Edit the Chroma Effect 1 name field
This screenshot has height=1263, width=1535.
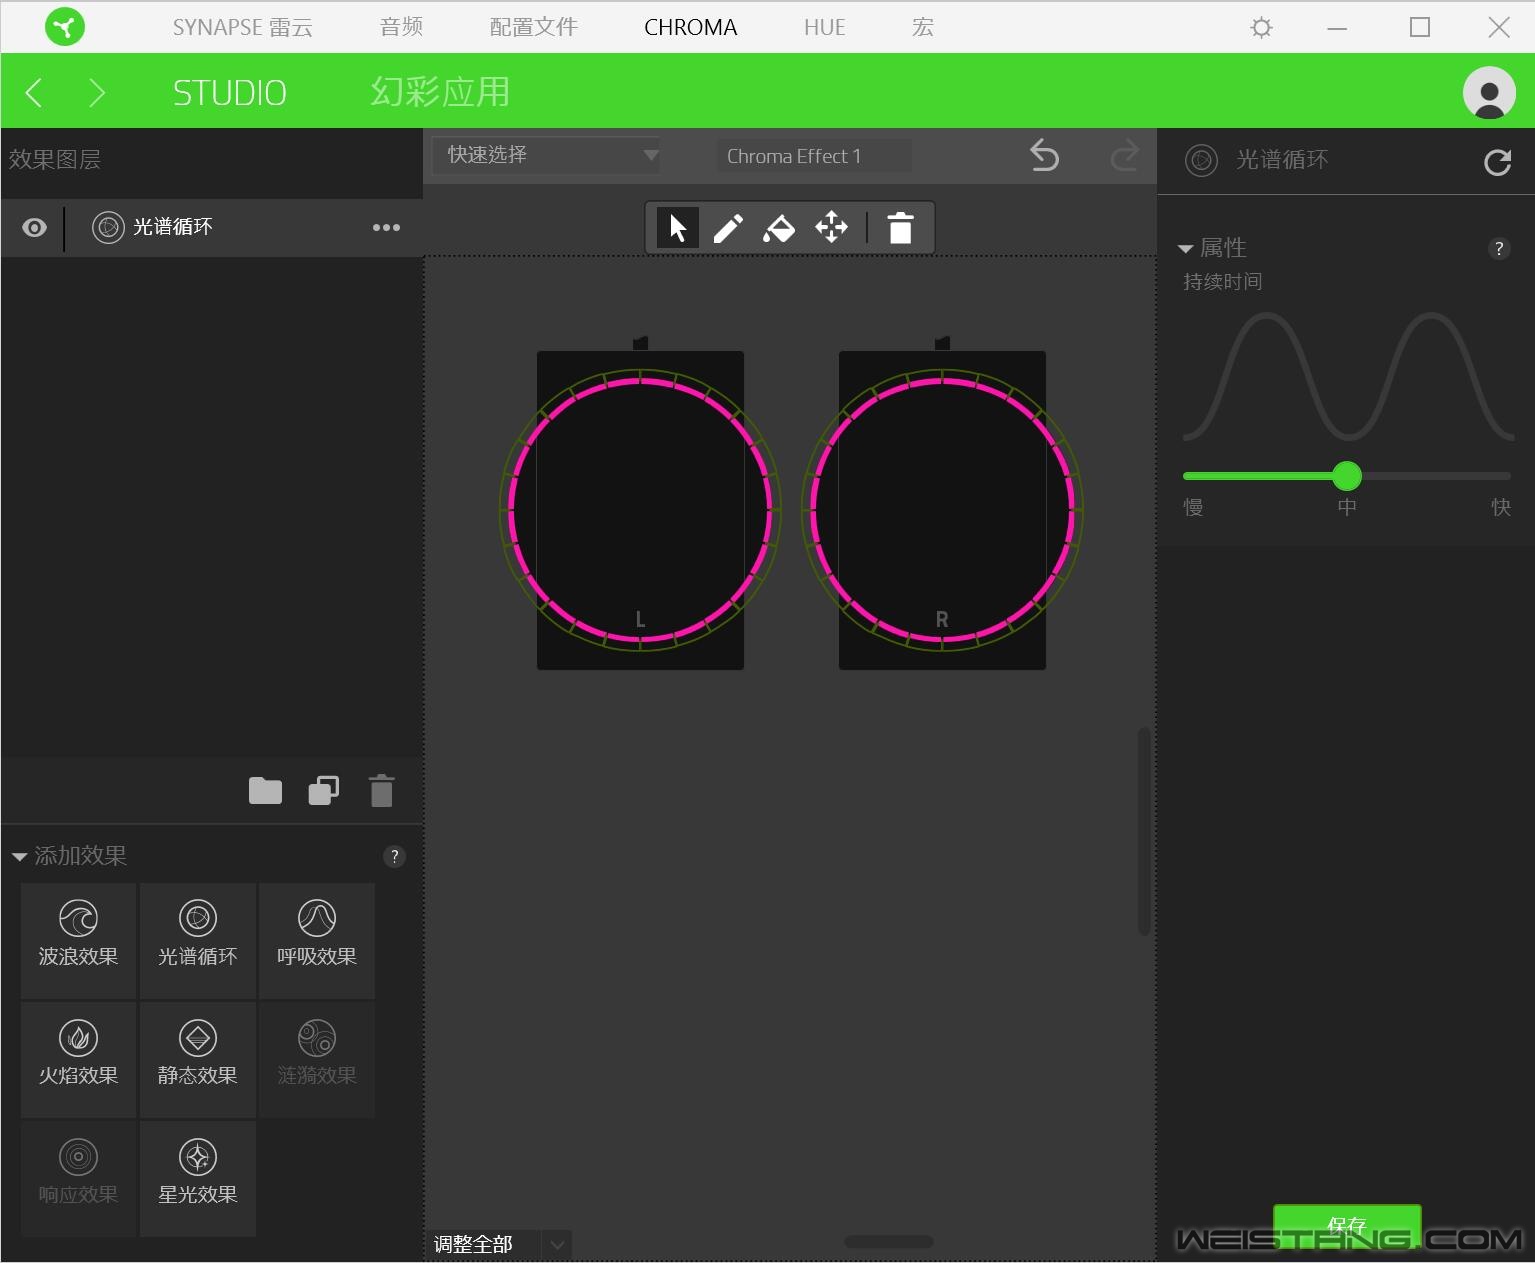point(813,156)
